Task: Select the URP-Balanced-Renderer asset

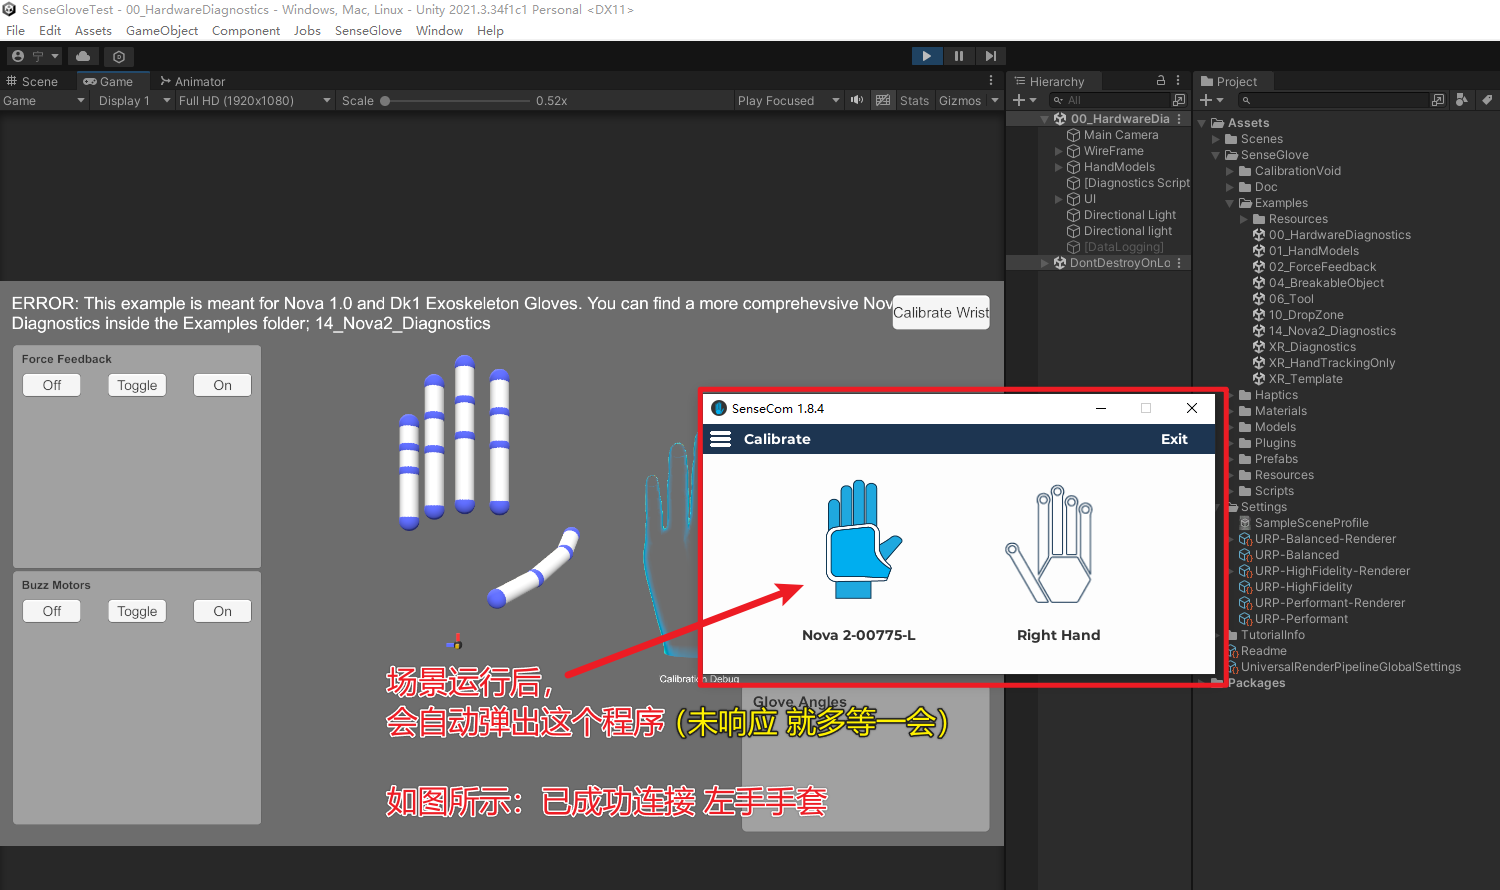Action: 1325,539
